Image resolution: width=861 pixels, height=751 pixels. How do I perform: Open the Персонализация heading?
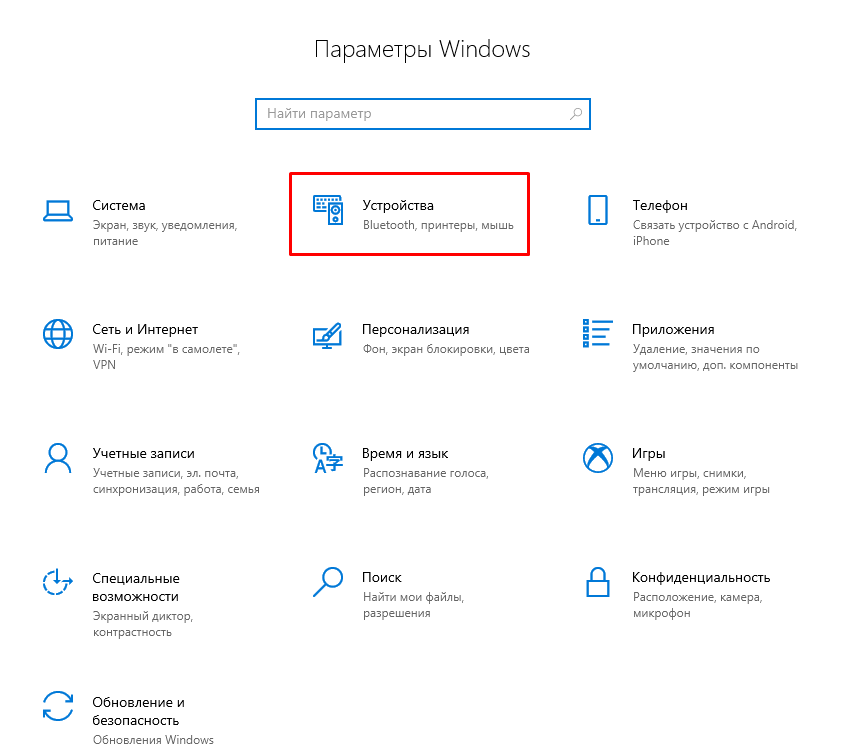pyautogui.click(x=416, y=329)
